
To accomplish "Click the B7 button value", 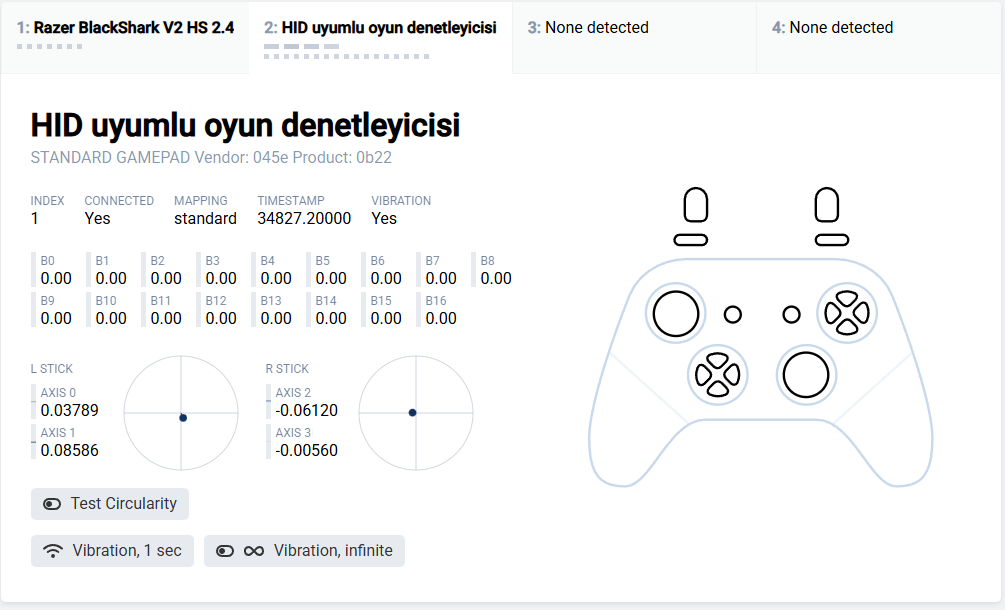I will (441, 279).
